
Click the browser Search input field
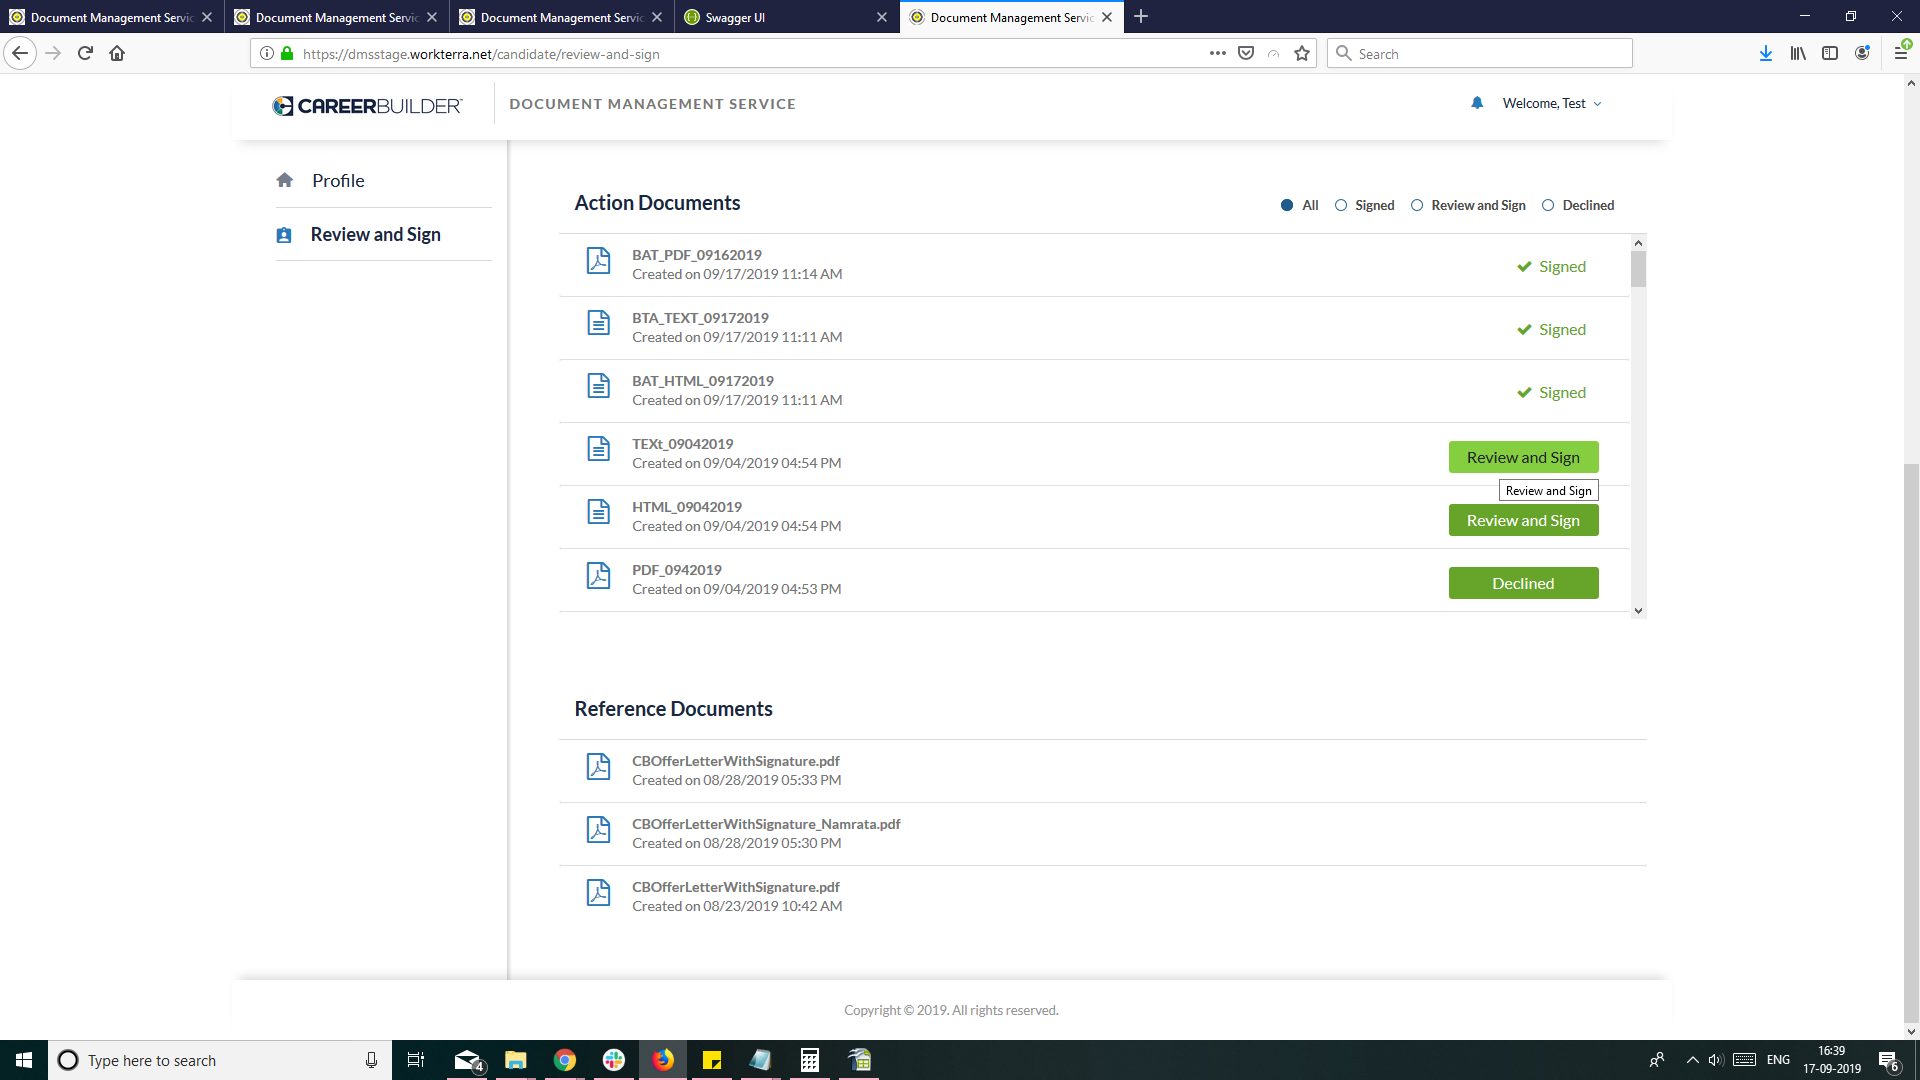[1480, 53]
